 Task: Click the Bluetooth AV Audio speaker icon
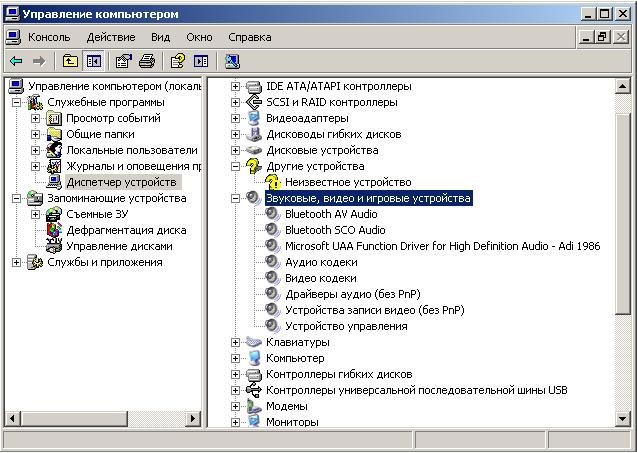[273, 214]
